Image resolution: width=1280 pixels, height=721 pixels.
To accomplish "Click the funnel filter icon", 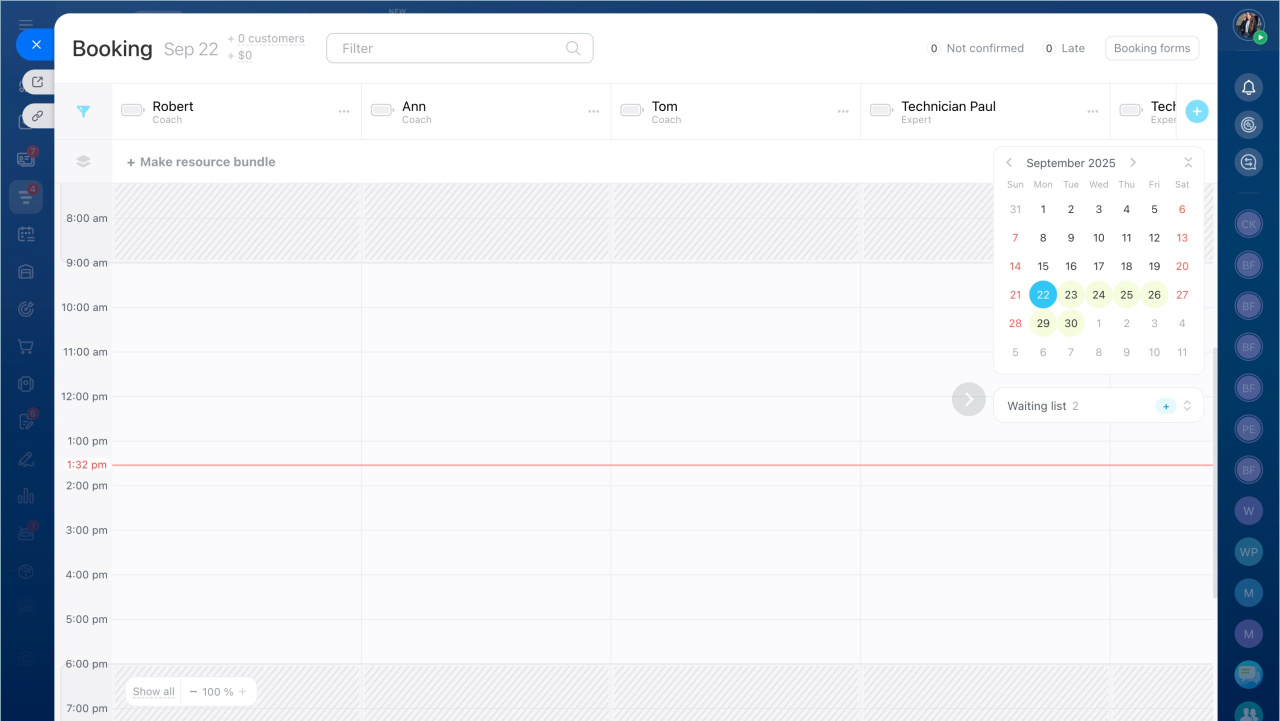I will click(x=83, y=112).
